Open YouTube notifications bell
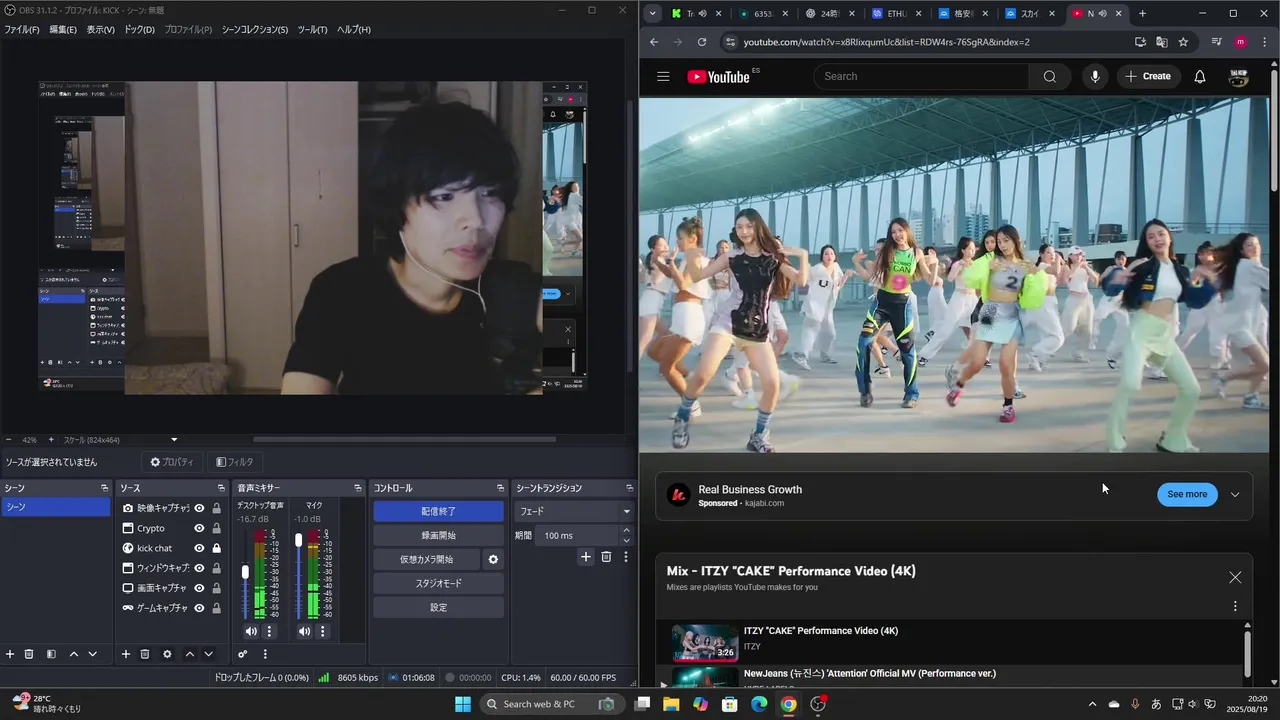 1200,76
